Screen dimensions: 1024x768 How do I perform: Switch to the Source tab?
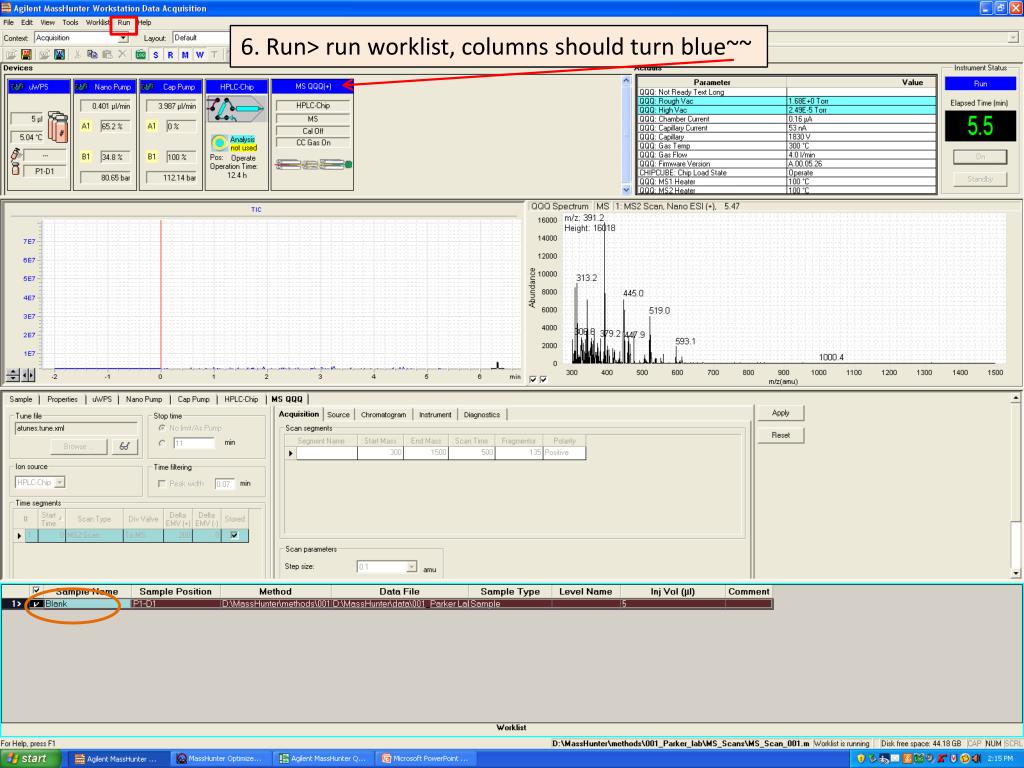(x=338, y=415)
